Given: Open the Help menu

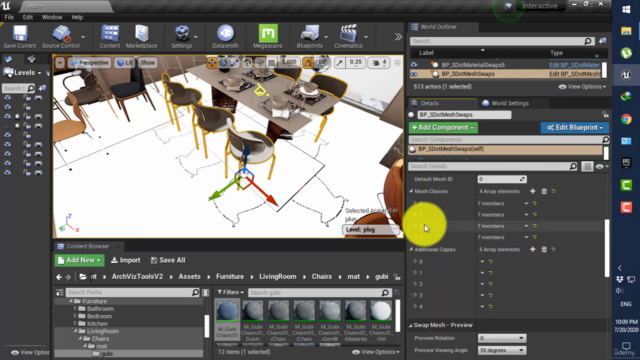Looking at the screenshot, I should pyautogui.click(x=77, y=17).
